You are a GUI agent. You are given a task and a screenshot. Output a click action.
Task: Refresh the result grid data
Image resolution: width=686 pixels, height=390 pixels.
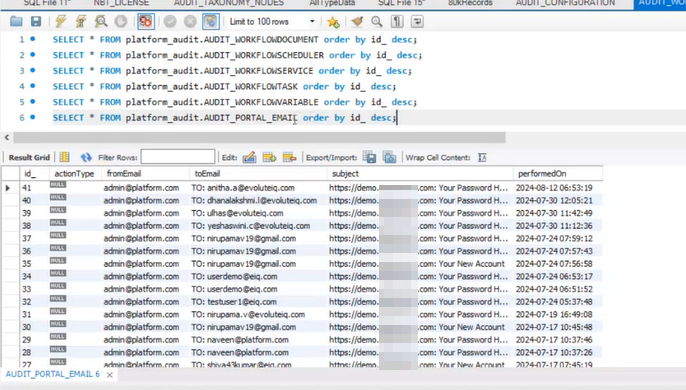pyautogui.click(x=86, y=157)
